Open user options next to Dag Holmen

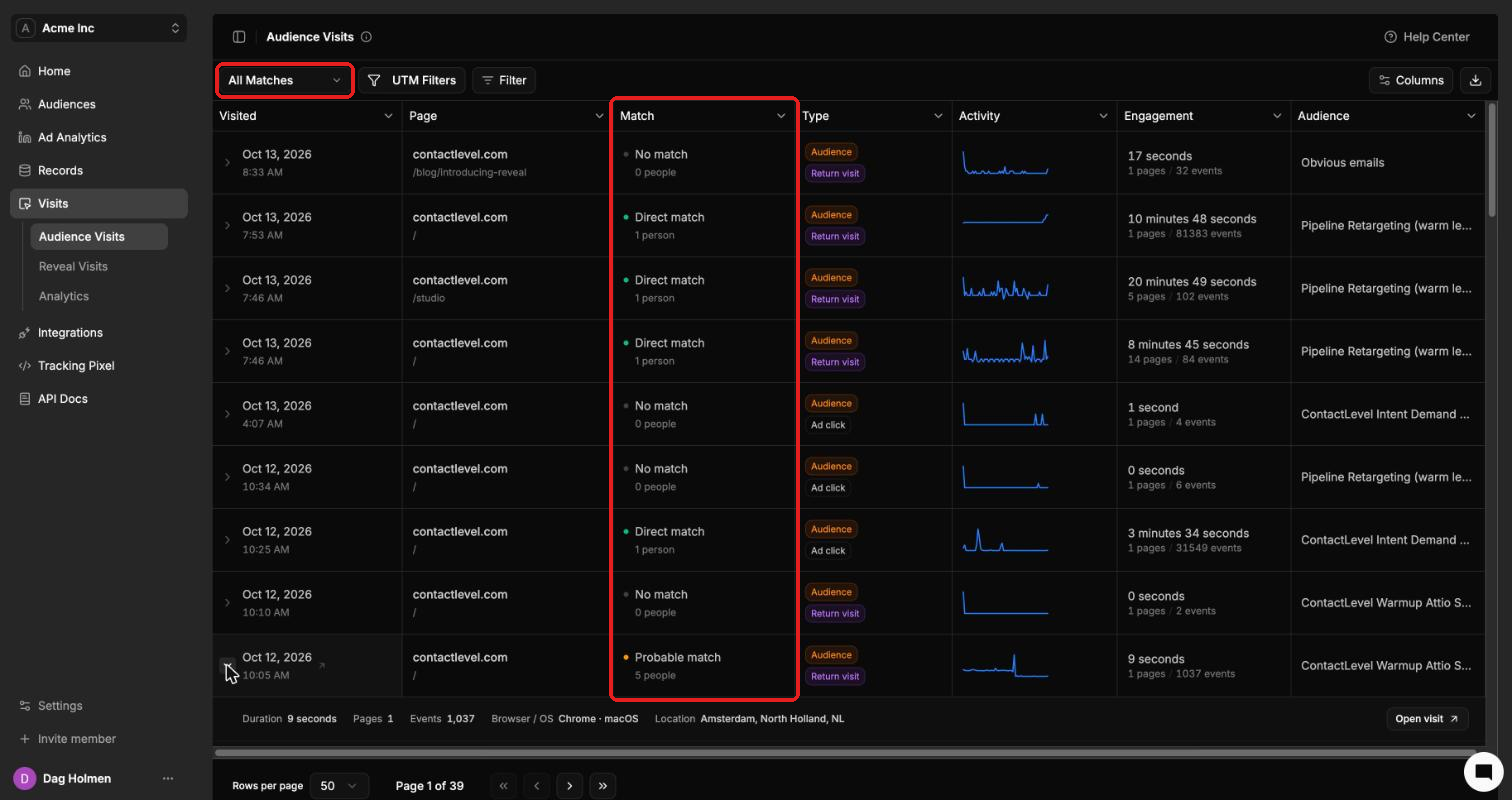168,778
